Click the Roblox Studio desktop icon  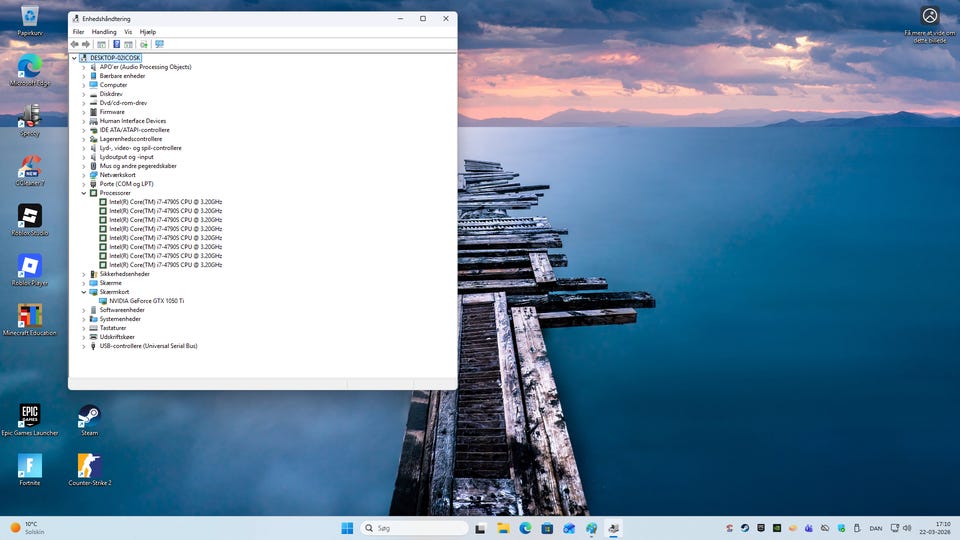pos(29,220)
